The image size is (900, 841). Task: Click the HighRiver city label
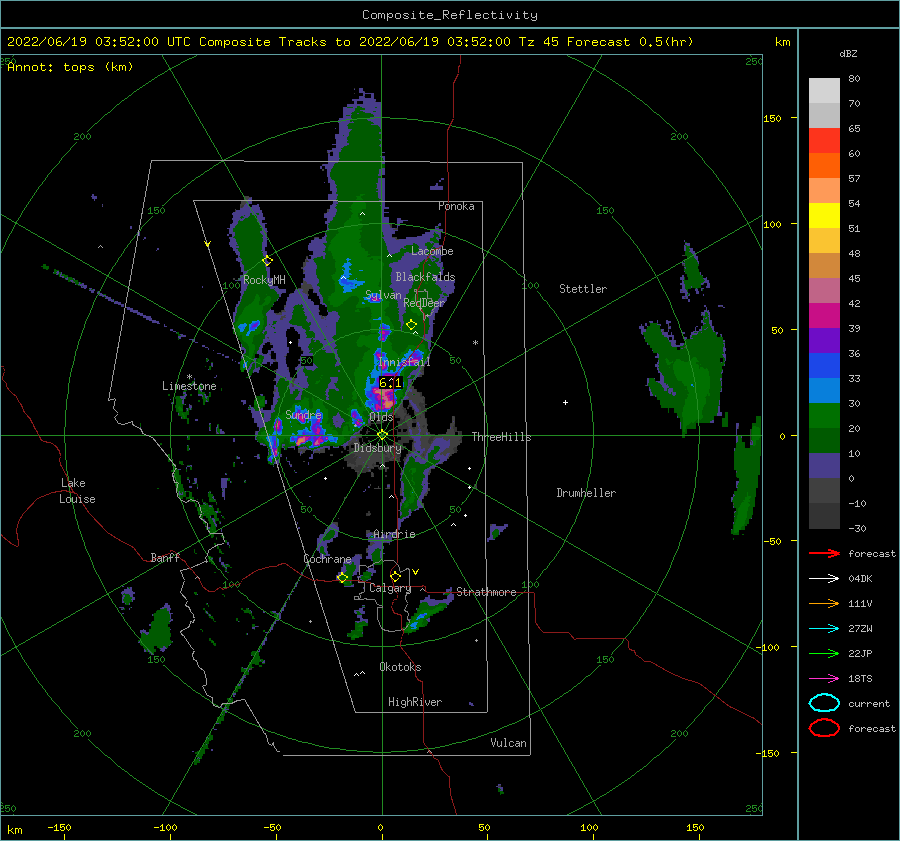[x=415, y=702]
